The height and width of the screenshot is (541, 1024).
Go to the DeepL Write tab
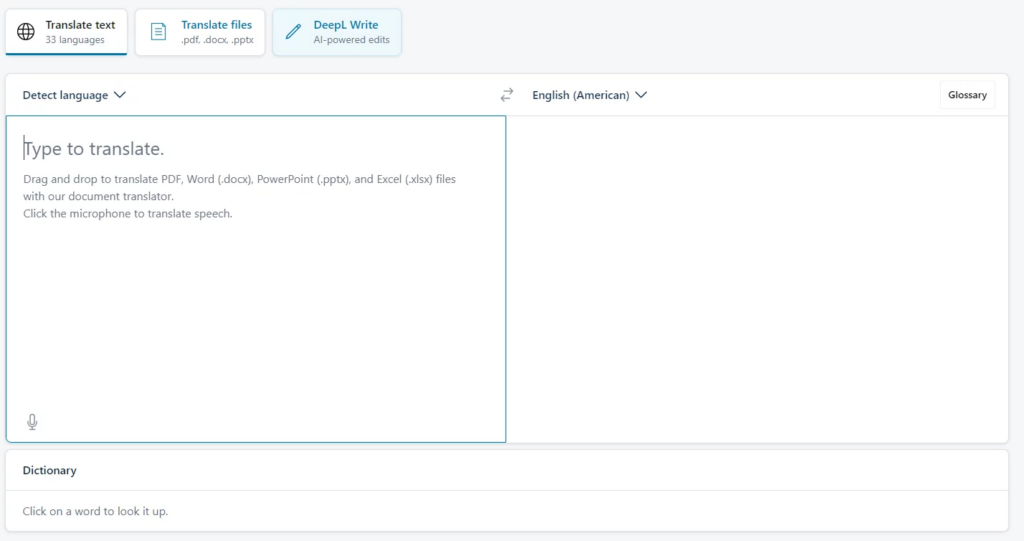point(346,25)
